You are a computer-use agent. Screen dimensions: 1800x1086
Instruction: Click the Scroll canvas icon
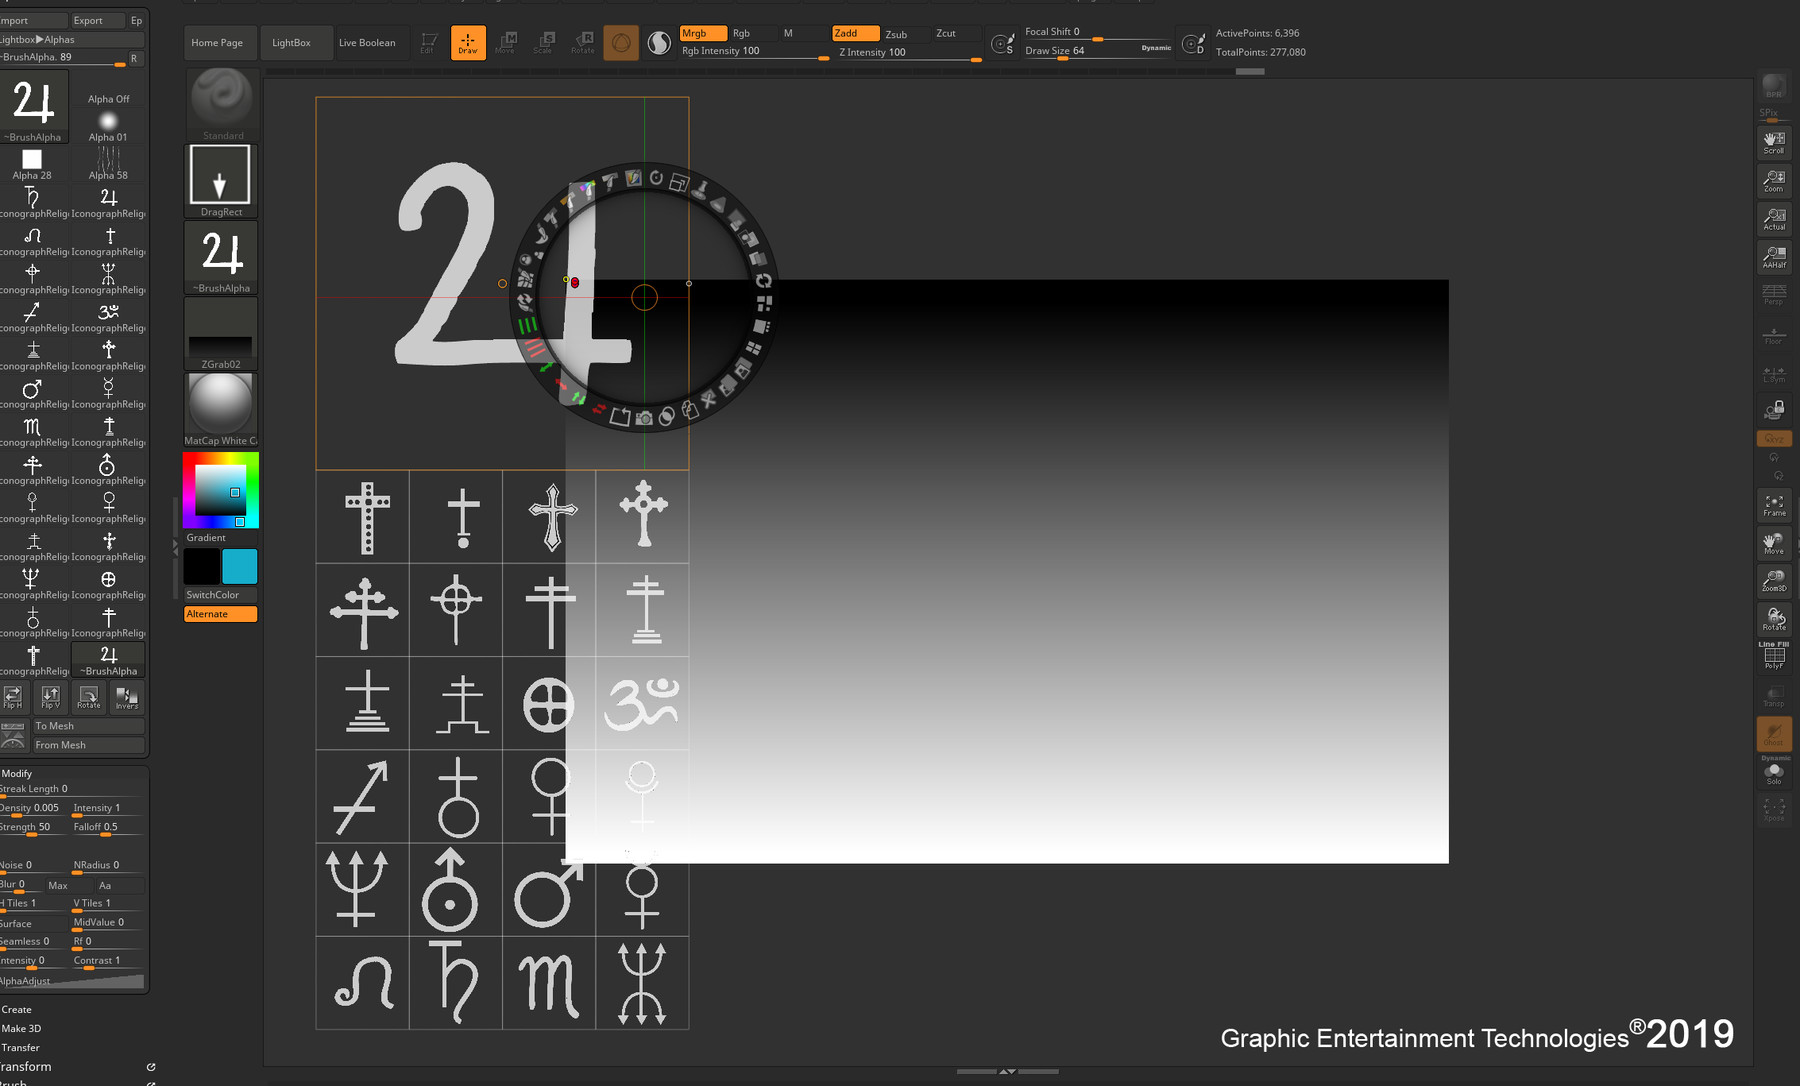tap(1774, 142)
